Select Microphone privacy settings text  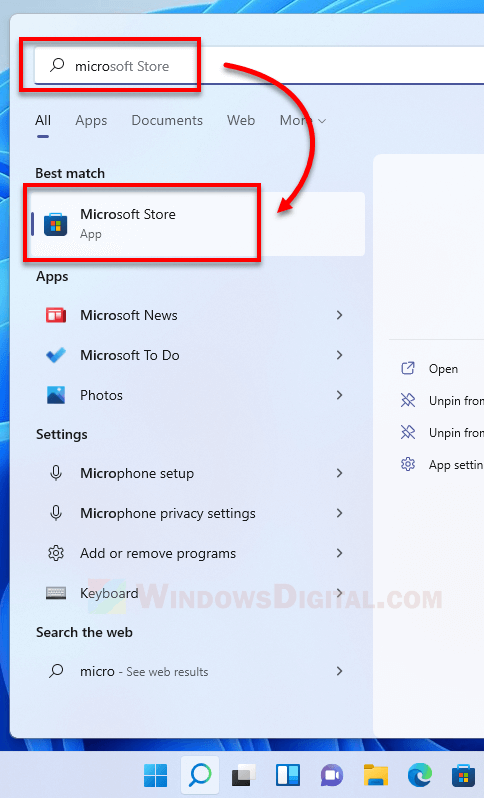tap(168, 514)
